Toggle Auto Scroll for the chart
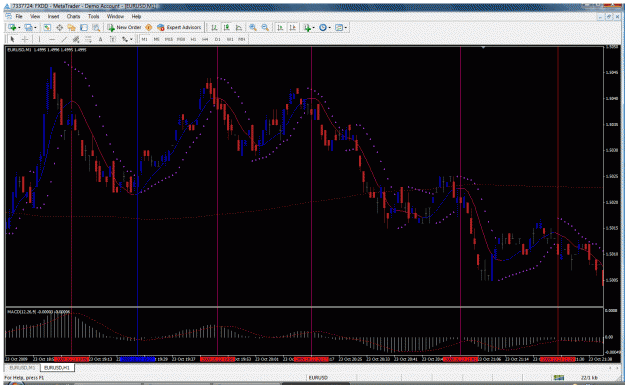The height and width of the screenshot is (385, 625). 280,27
